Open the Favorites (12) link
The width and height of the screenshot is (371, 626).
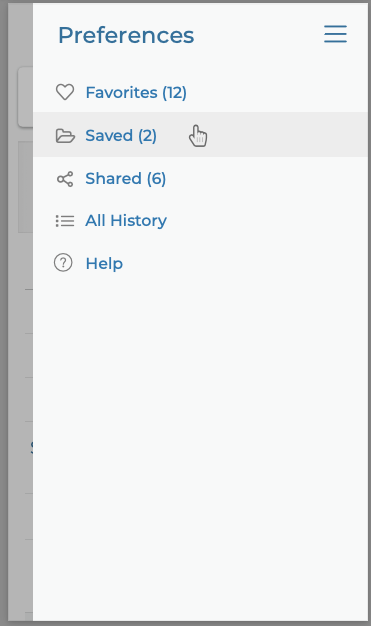click(x=136, y=93)
